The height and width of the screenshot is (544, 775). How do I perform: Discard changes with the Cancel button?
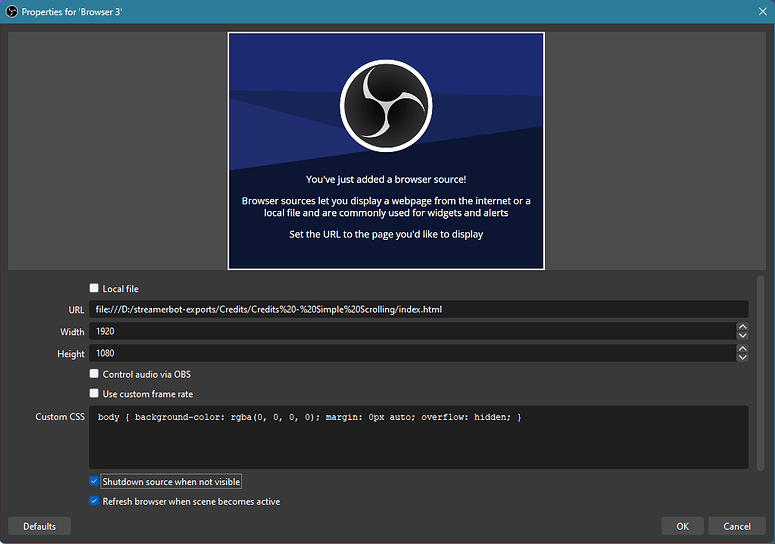(737, 526)
